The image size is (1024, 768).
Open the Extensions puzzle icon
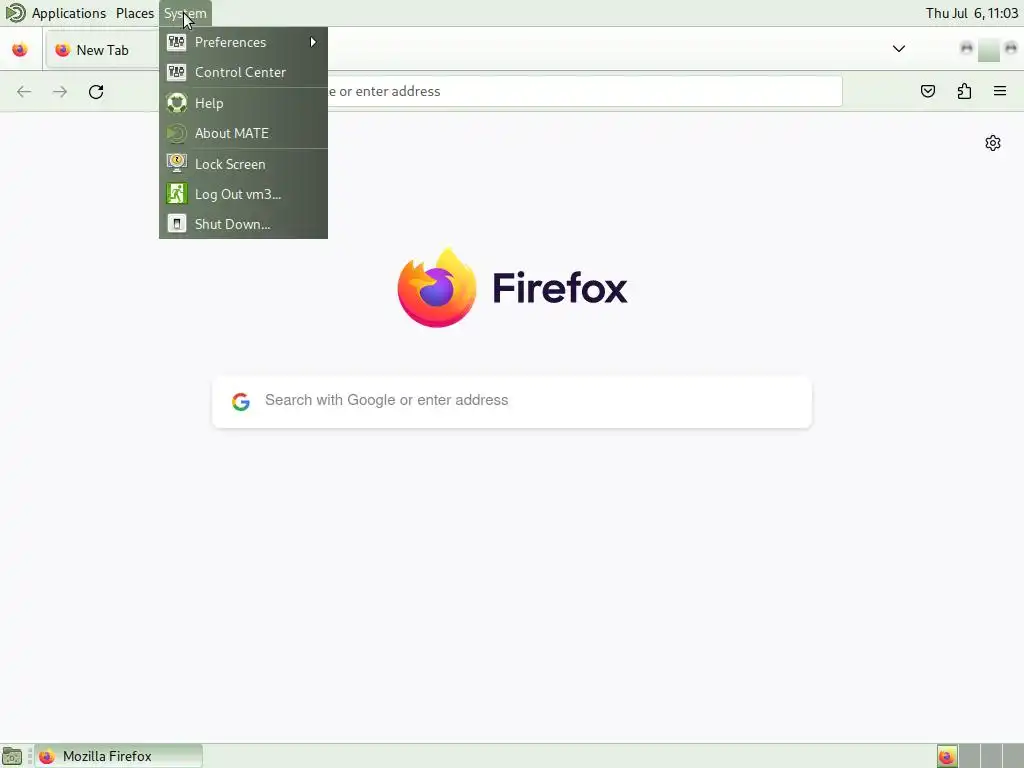pyautogui.click(x=964, y=91)
